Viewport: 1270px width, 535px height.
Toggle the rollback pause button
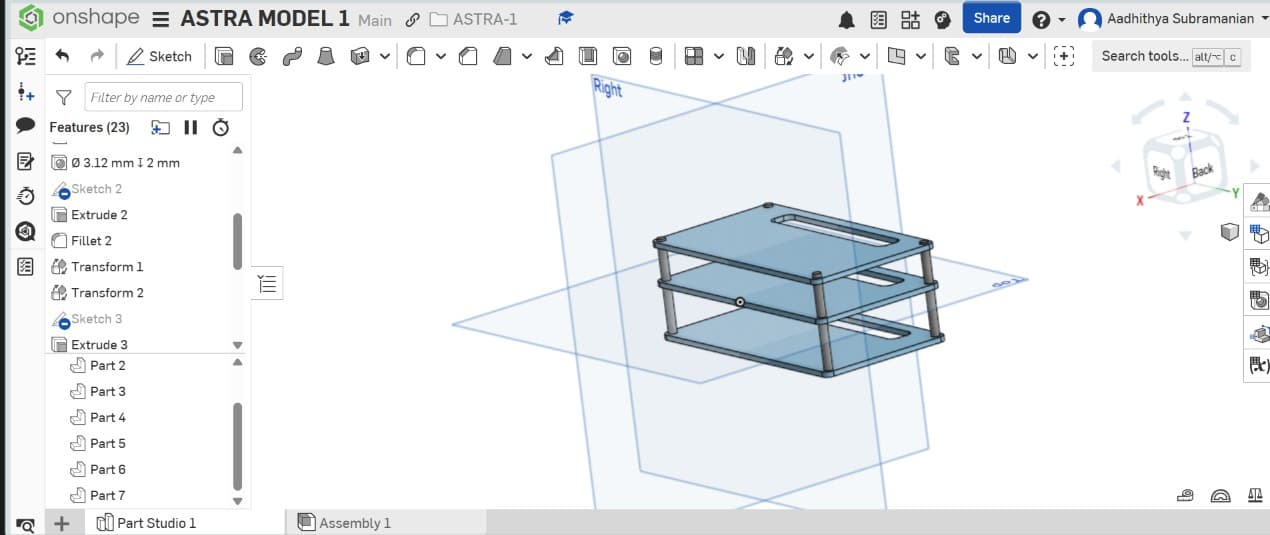(190, 127)
